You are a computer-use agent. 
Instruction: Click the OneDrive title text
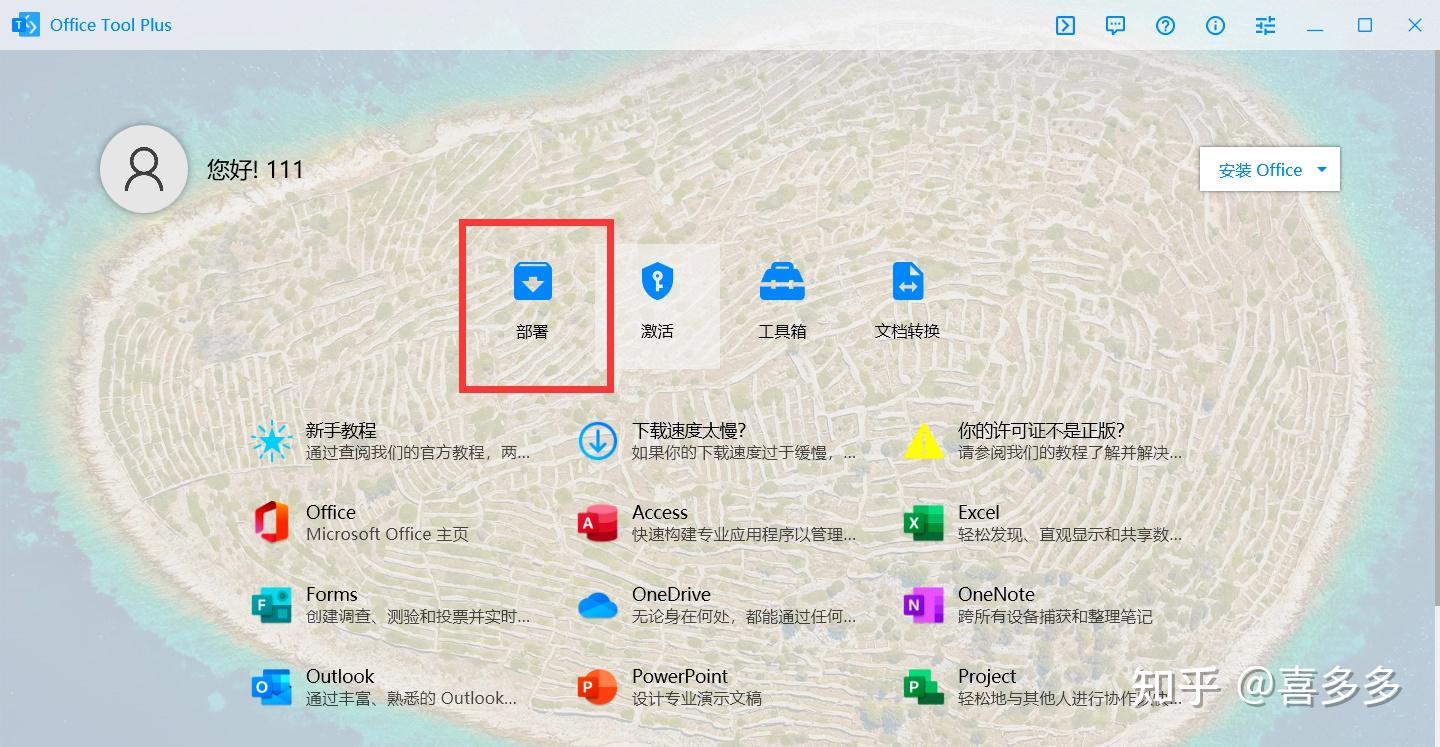click(671, 594)
